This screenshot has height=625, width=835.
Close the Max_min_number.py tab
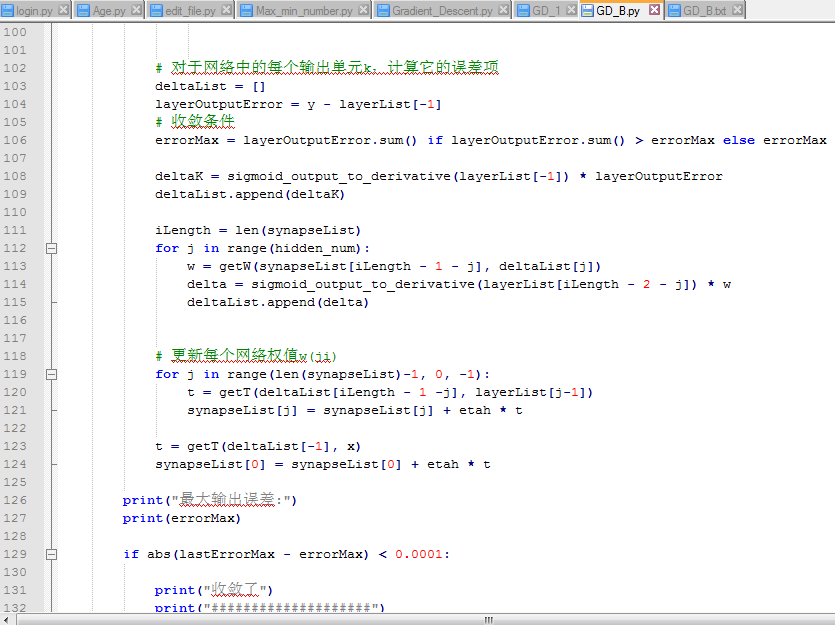(x=364, y=10)
